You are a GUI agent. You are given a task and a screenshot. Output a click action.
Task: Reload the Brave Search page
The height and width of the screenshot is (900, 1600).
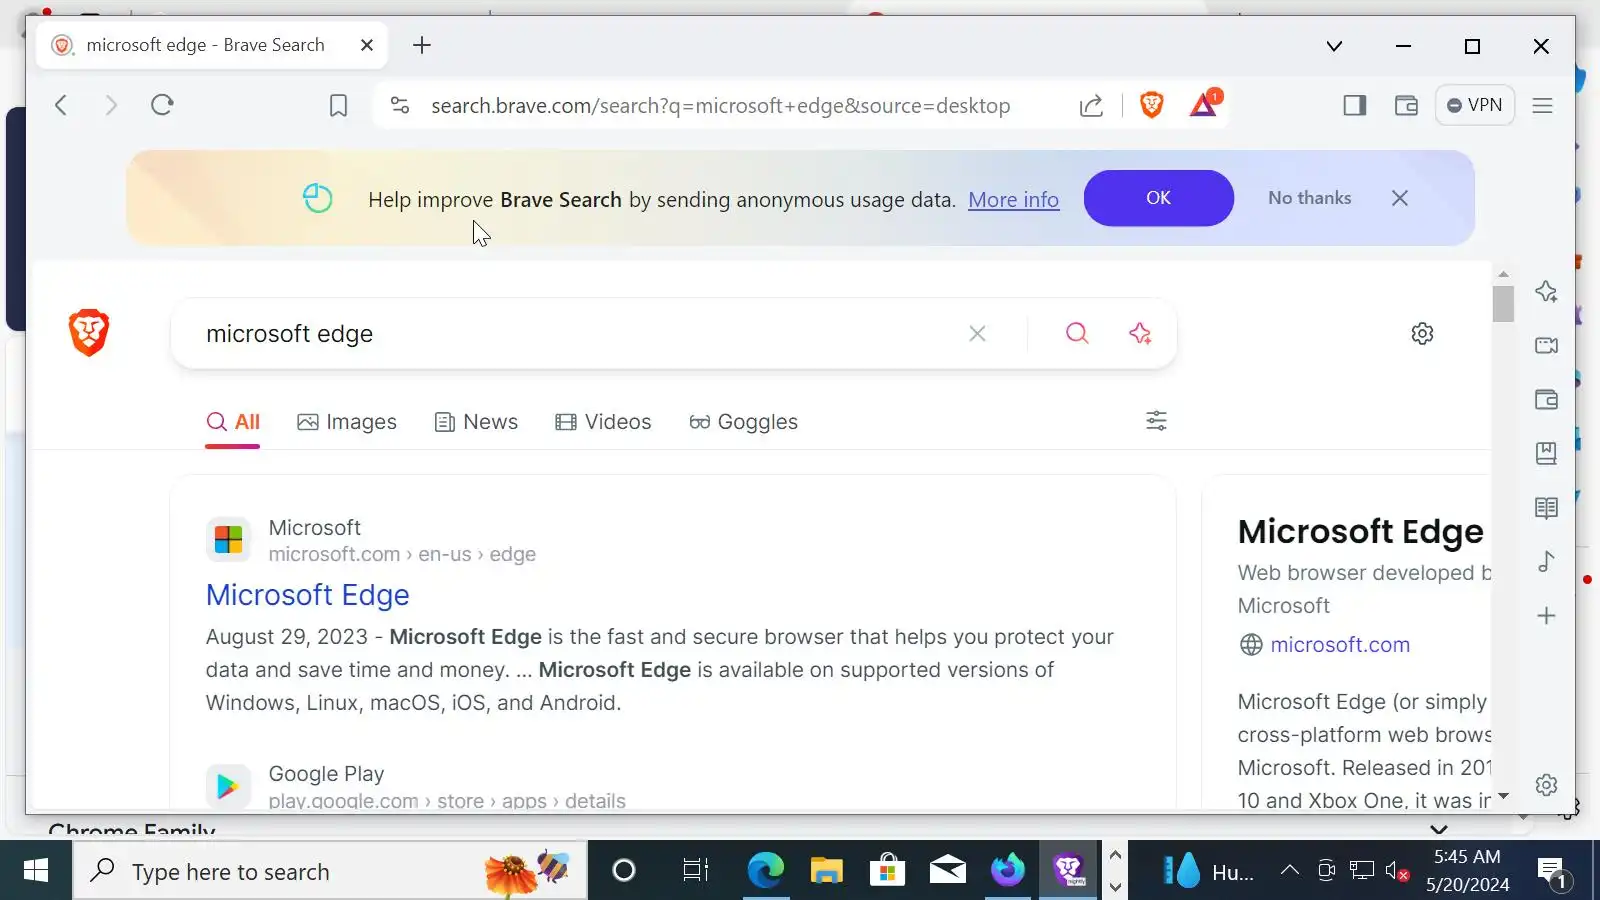pos(162,105)
